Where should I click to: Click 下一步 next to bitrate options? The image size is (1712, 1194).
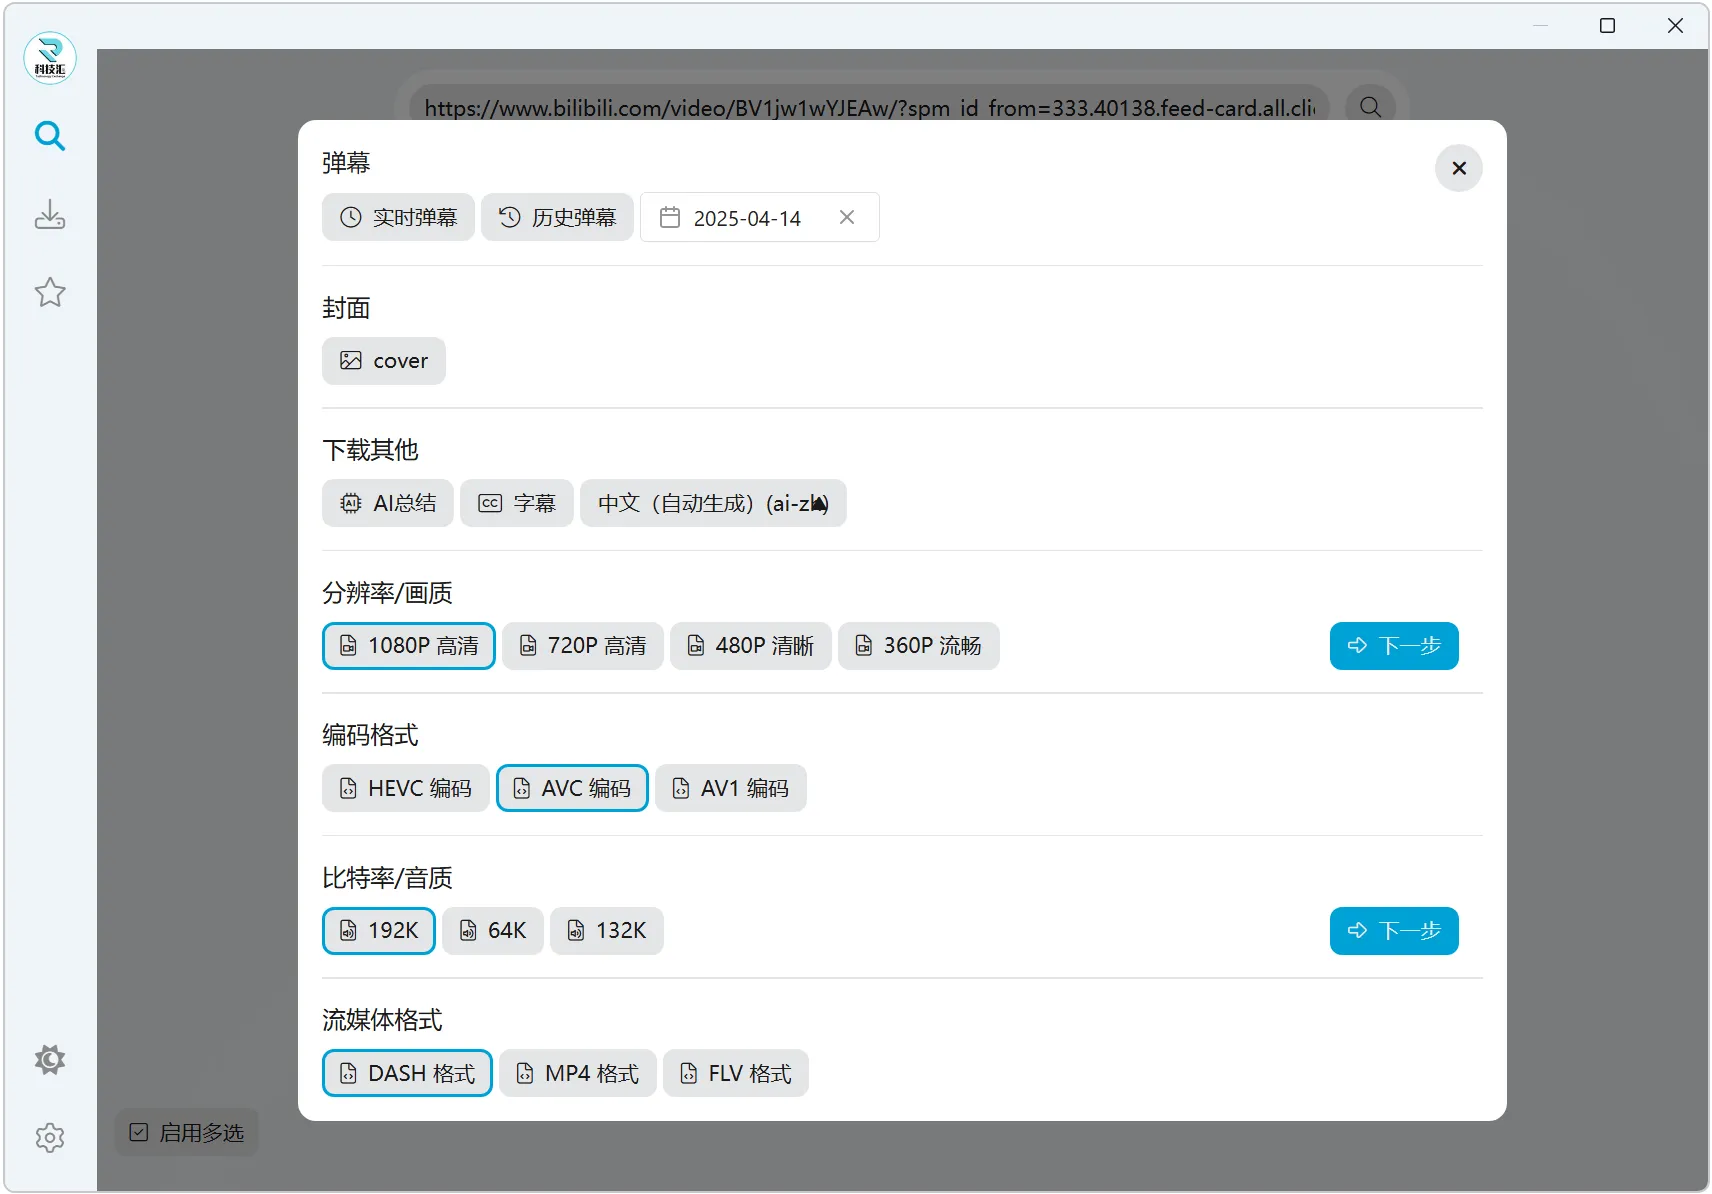pyautogui.click(x=1394, y=931)
